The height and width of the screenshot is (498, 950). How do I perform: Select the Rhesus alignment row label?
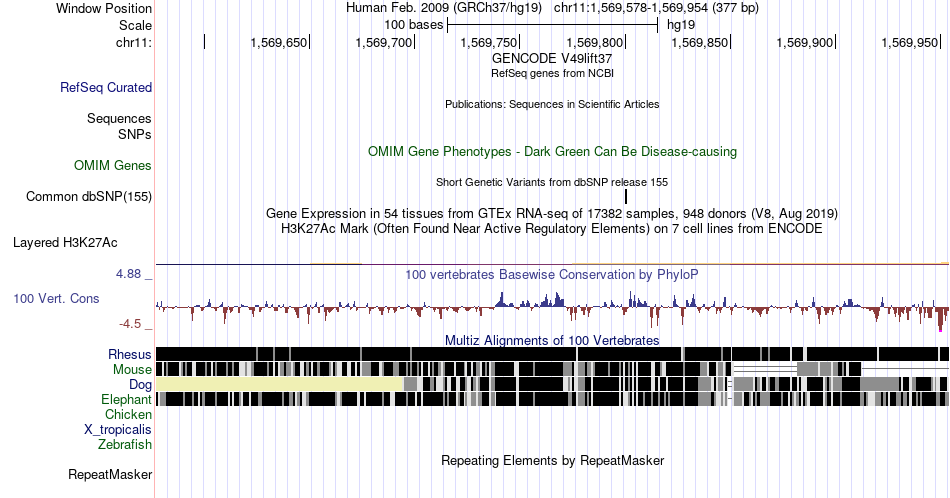coord(130,354)
